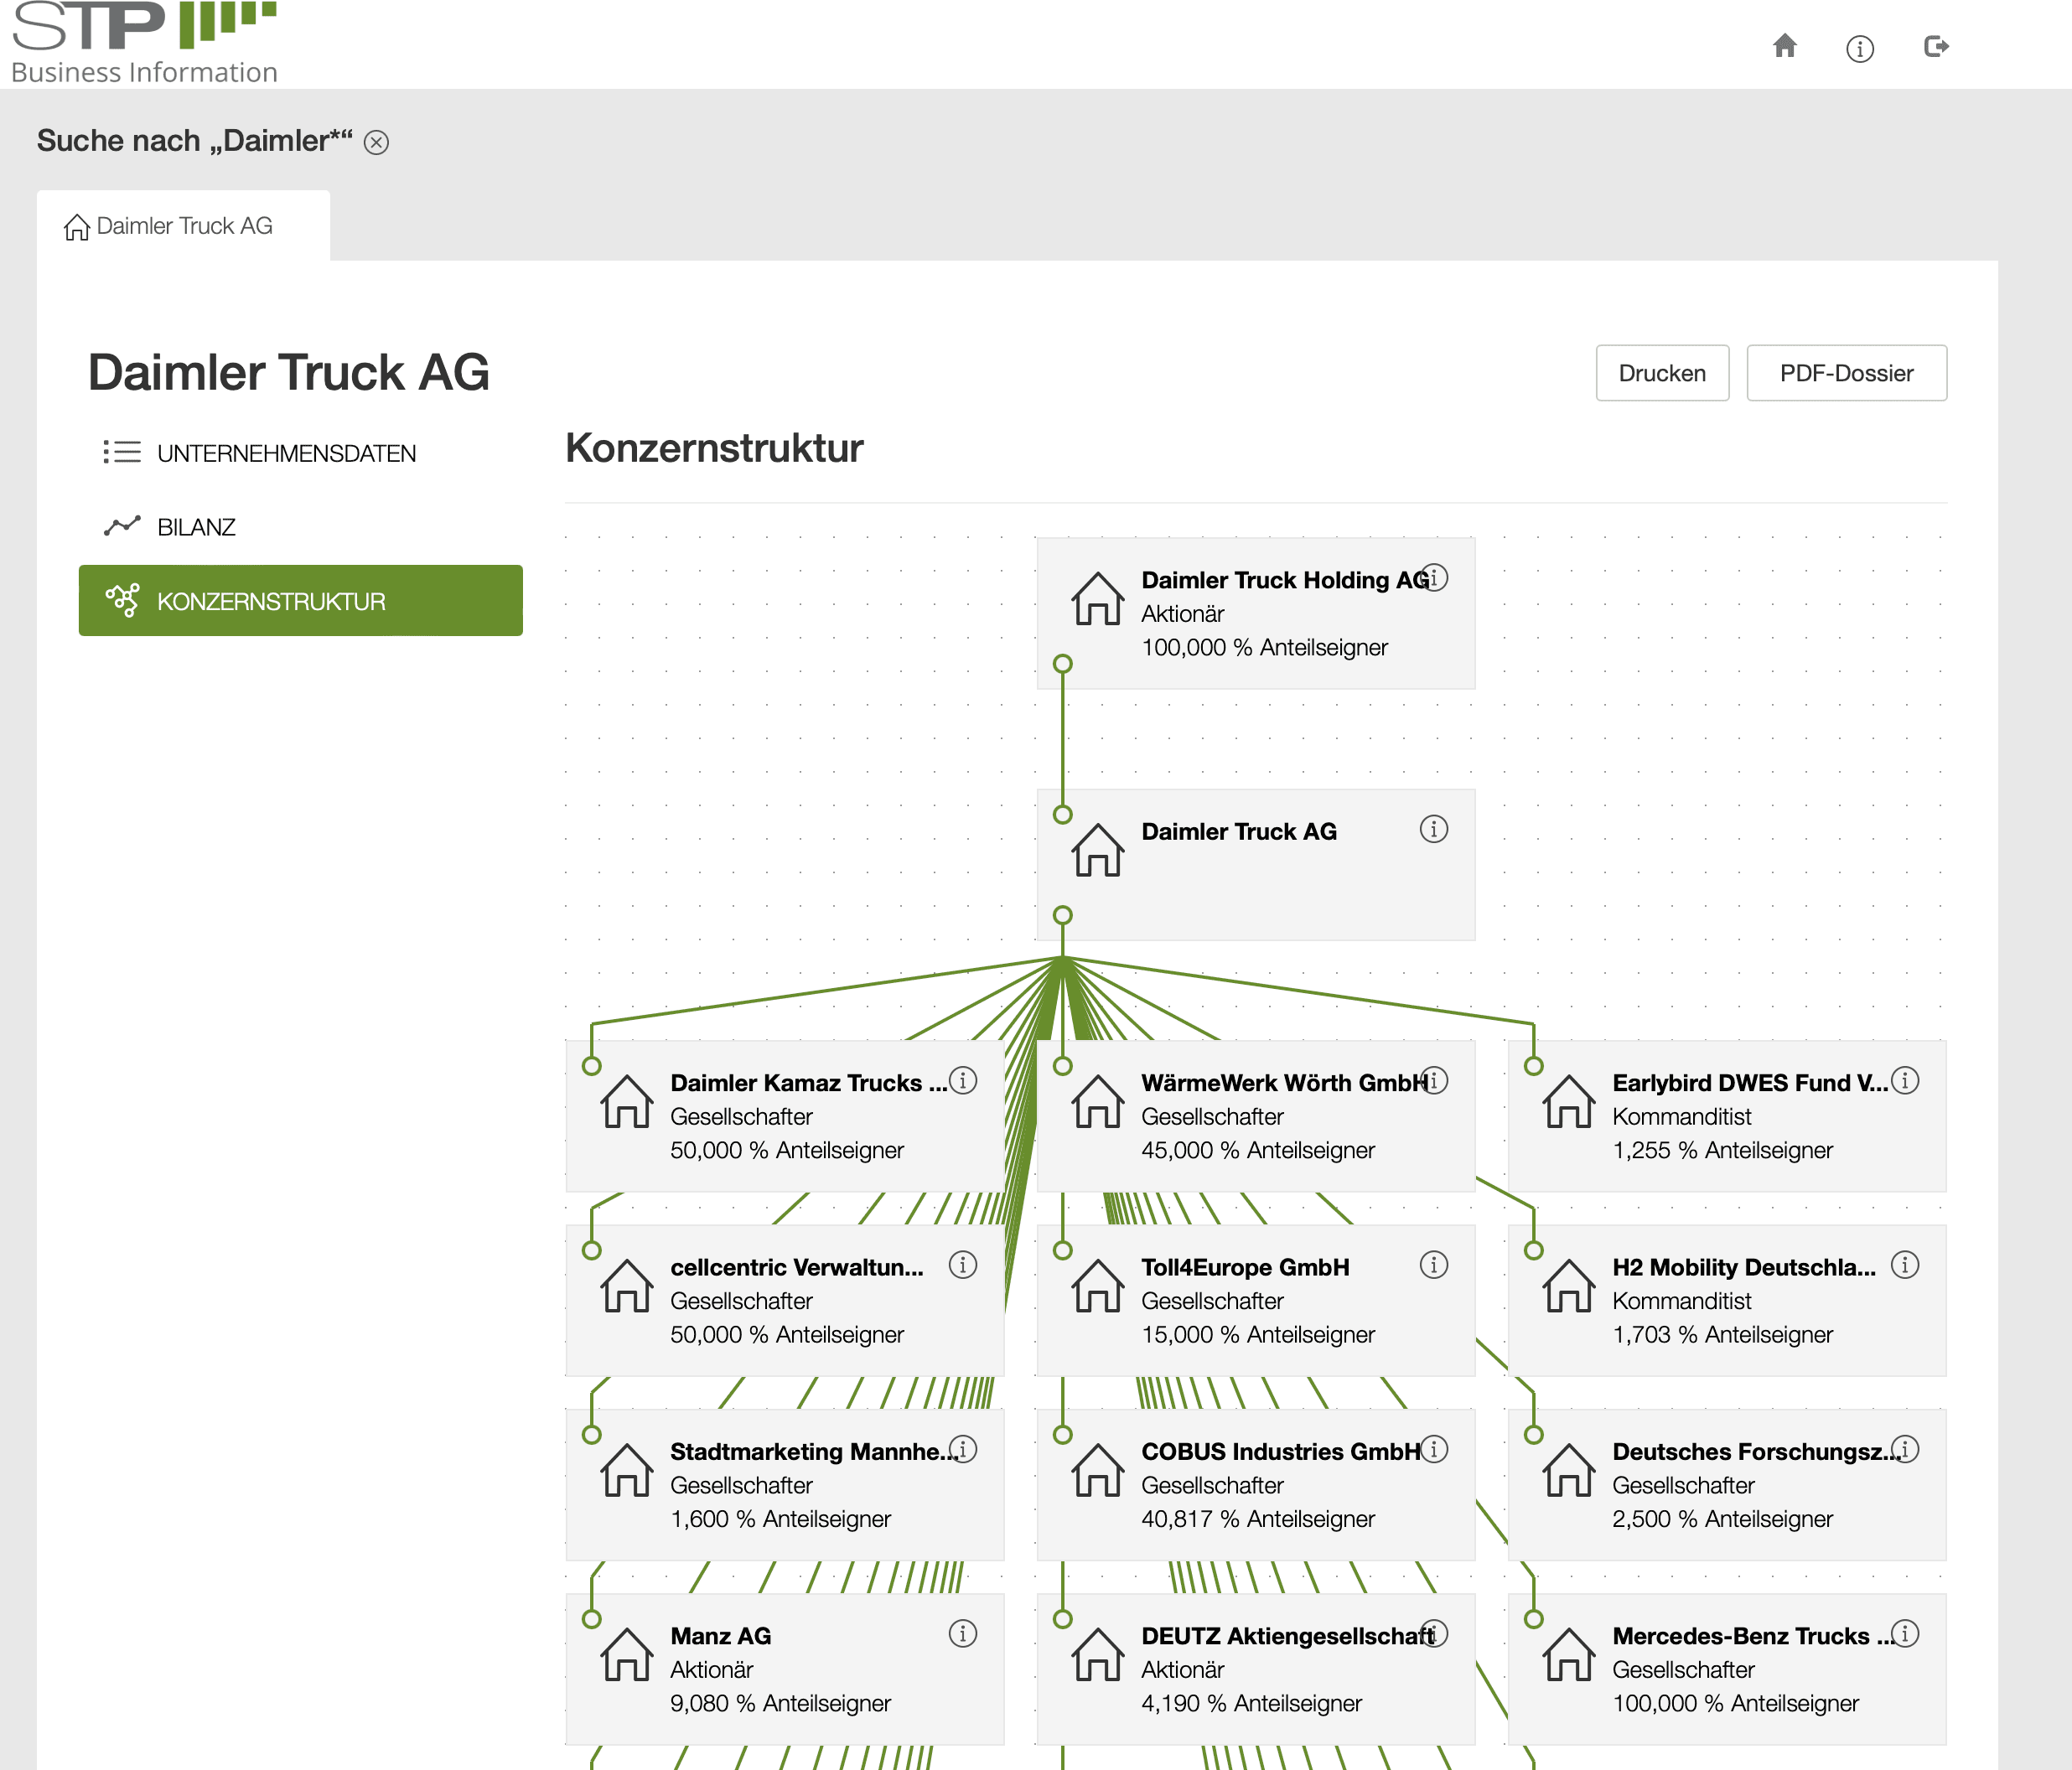Select the '1,255 % Anteilseigner' share text
Screen dimensions: 2072x1770
pos(1723,1150)
